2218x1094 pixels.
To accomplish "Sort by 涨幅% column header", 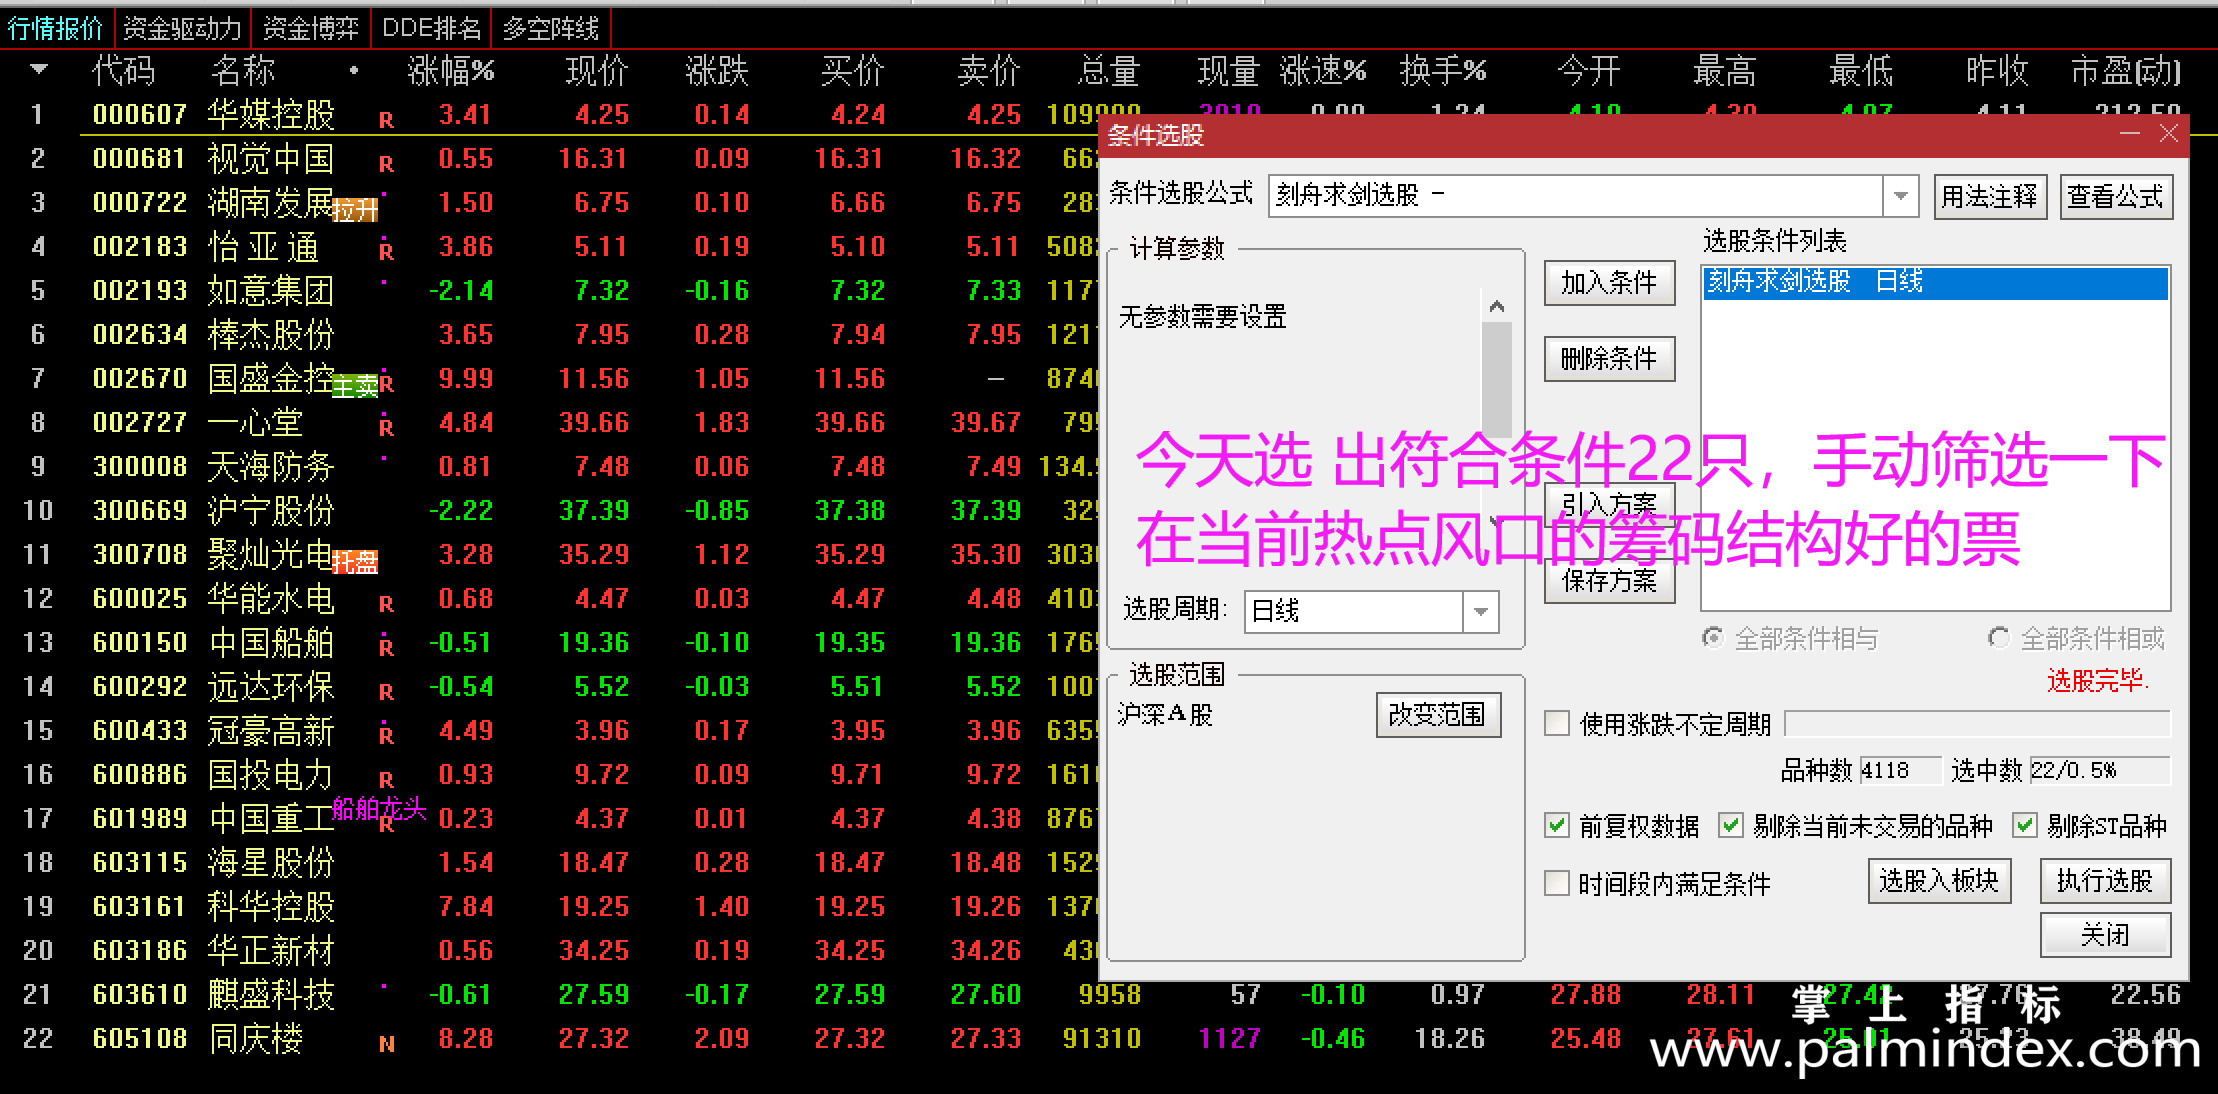I will (451, 71).
